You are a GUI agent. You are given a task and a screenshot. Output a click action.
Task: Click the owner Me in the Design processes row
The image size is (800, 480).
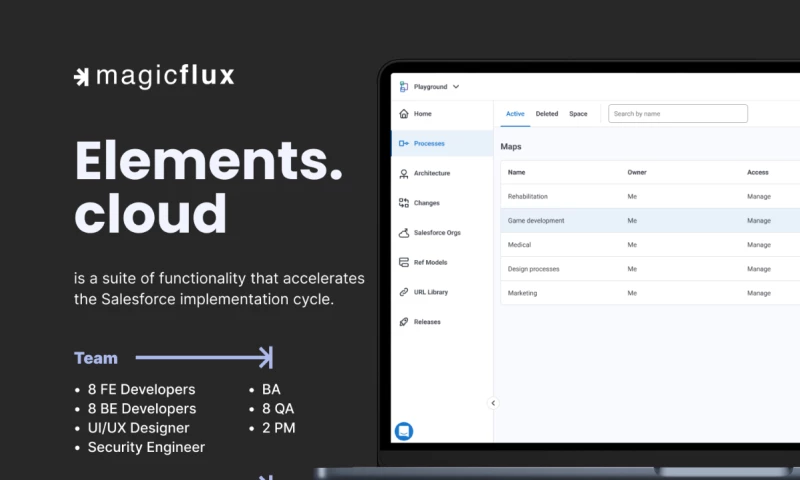pos(632,269)
